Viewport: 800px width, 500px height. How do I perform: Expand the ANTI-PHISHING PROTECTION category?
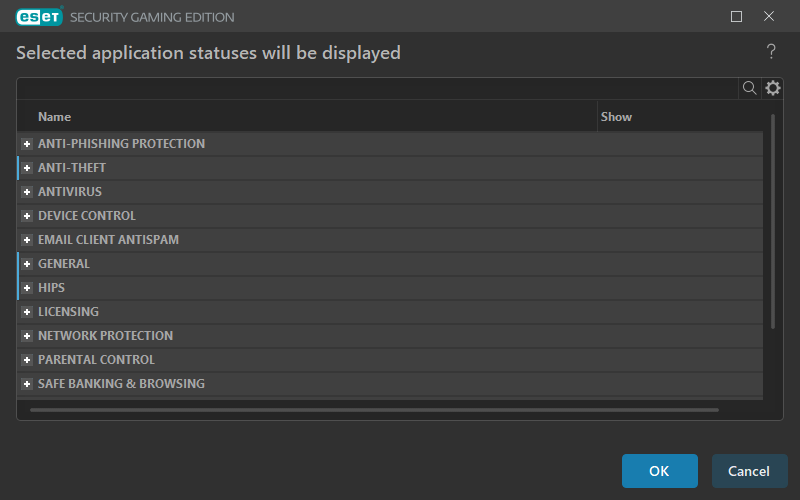(x=27, y=144)
